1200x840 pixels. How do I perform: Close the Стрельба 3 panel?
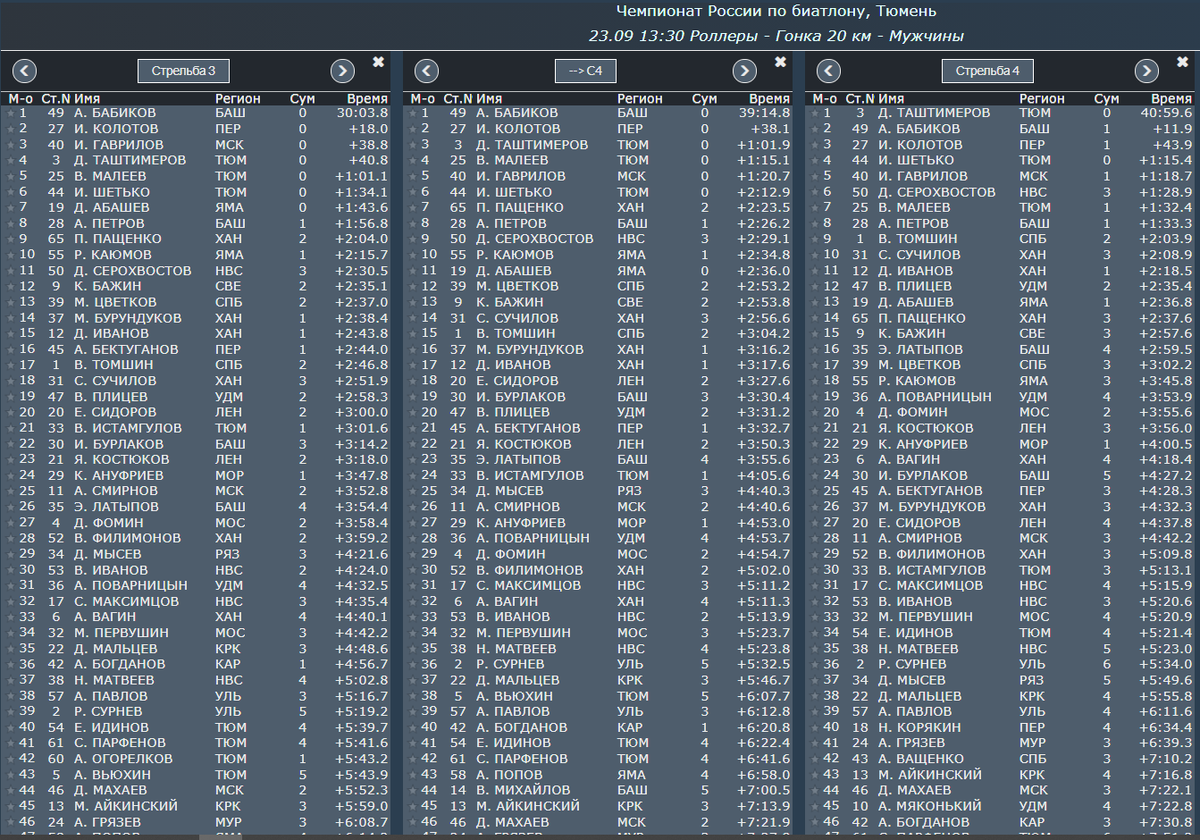point(378,62)
